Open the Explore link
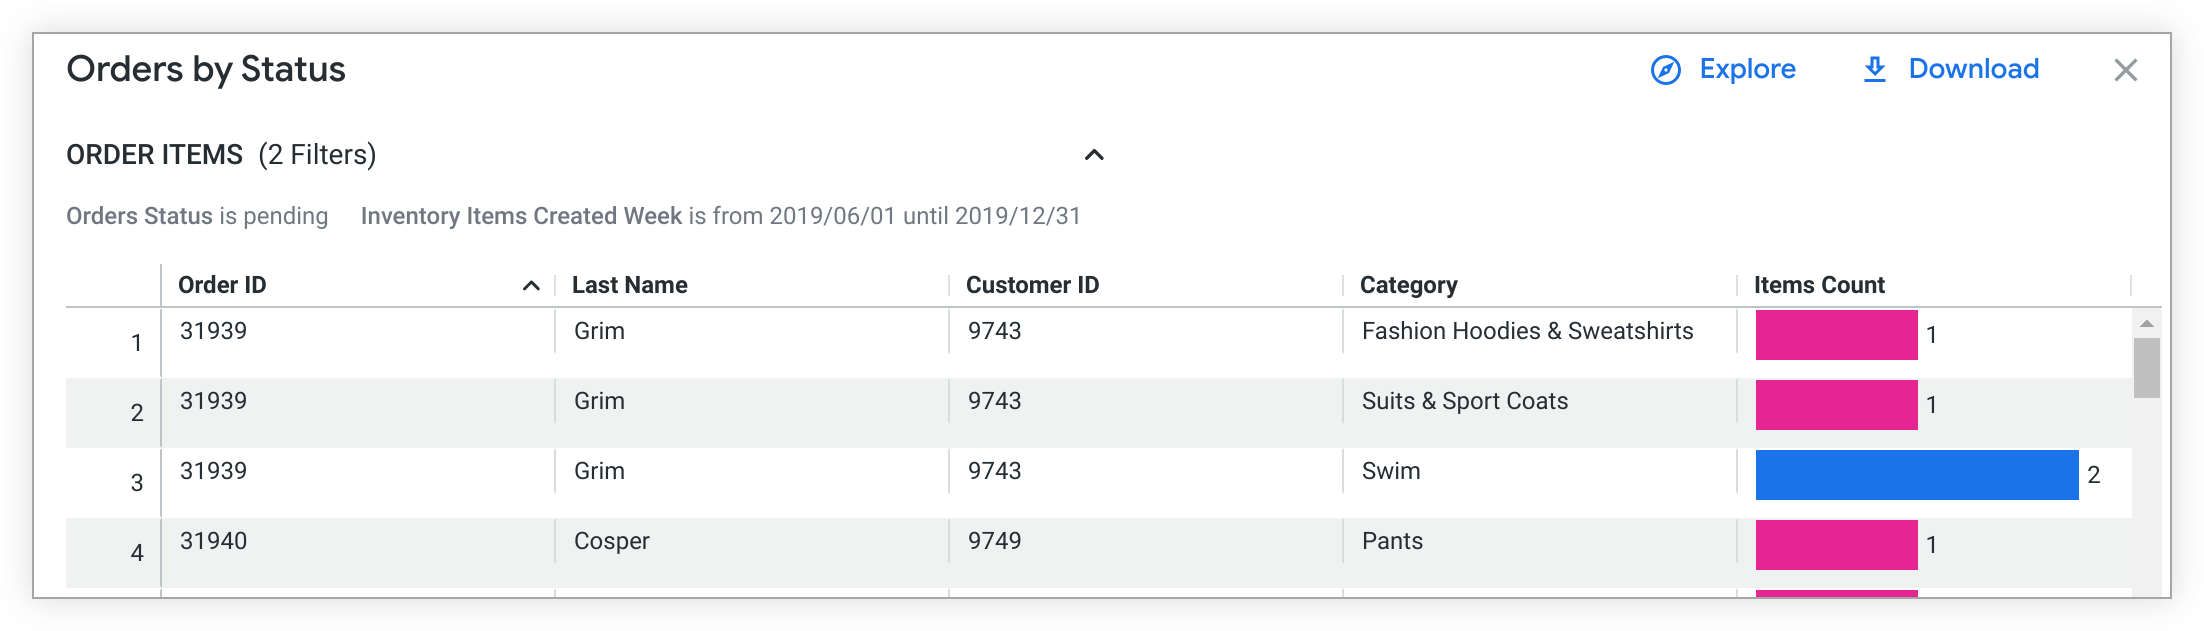2204x631 pixels. pyautogui.click(x=1747, y=69)
